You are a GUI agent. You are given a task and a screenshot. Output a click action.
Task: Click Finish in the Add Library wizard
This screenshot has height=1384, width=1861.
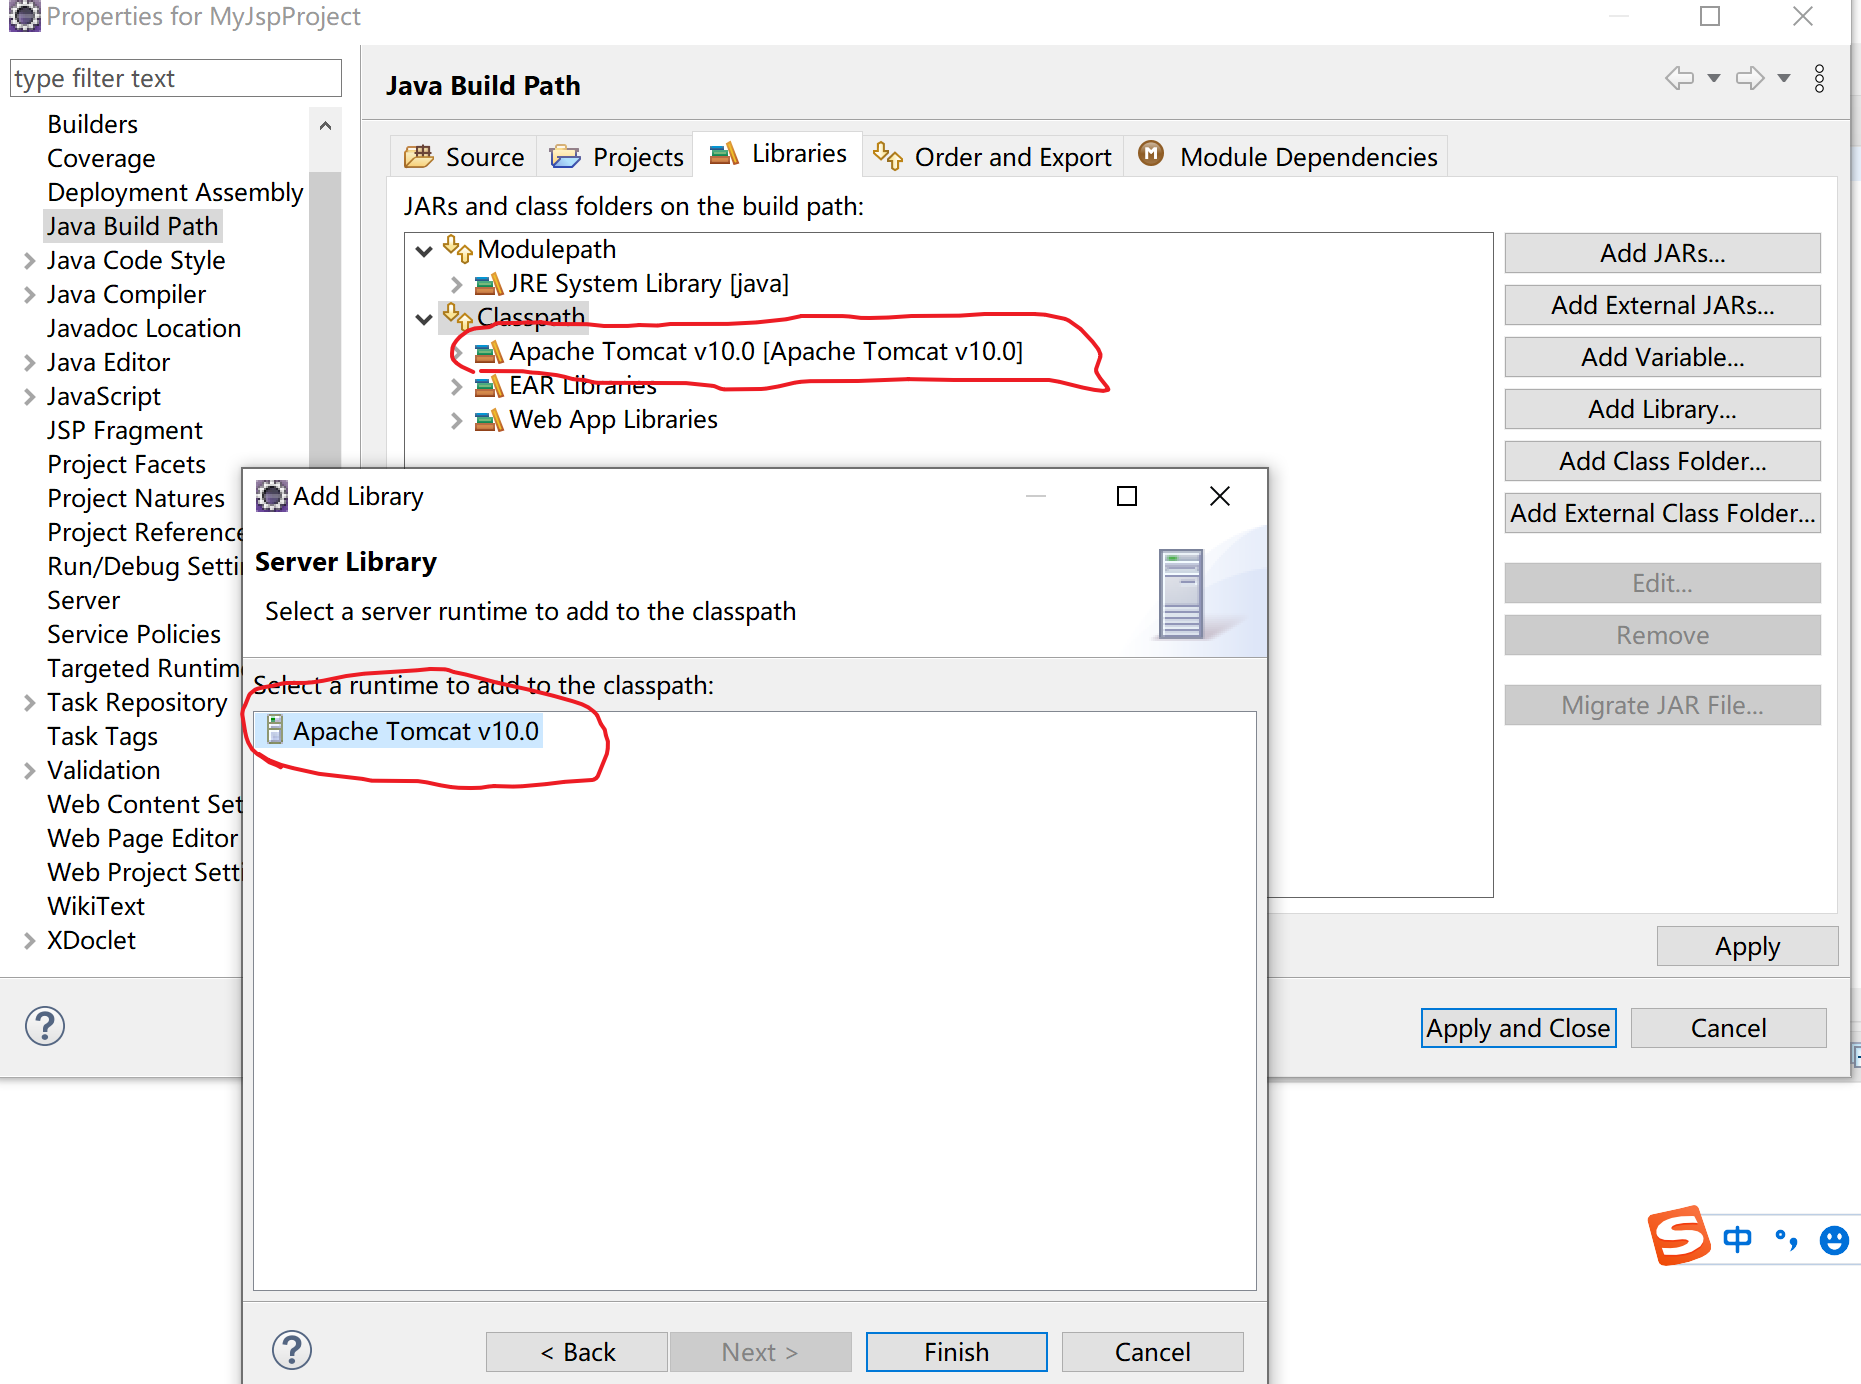coord(955,1351)
